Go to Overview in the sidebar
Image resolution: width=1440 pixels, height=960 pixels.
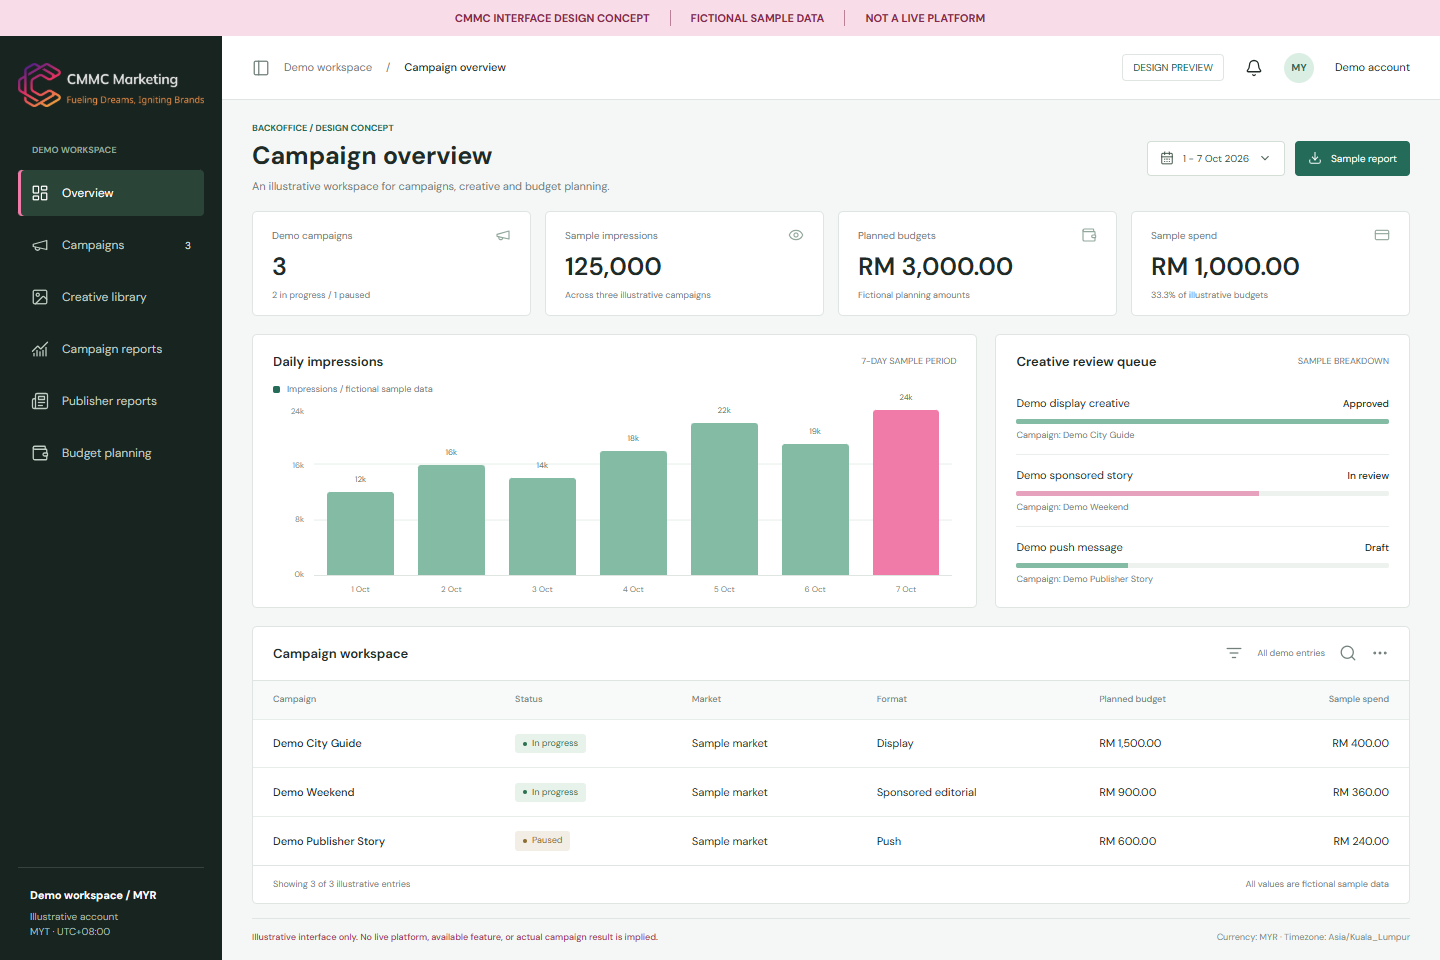tap(111, 193)
